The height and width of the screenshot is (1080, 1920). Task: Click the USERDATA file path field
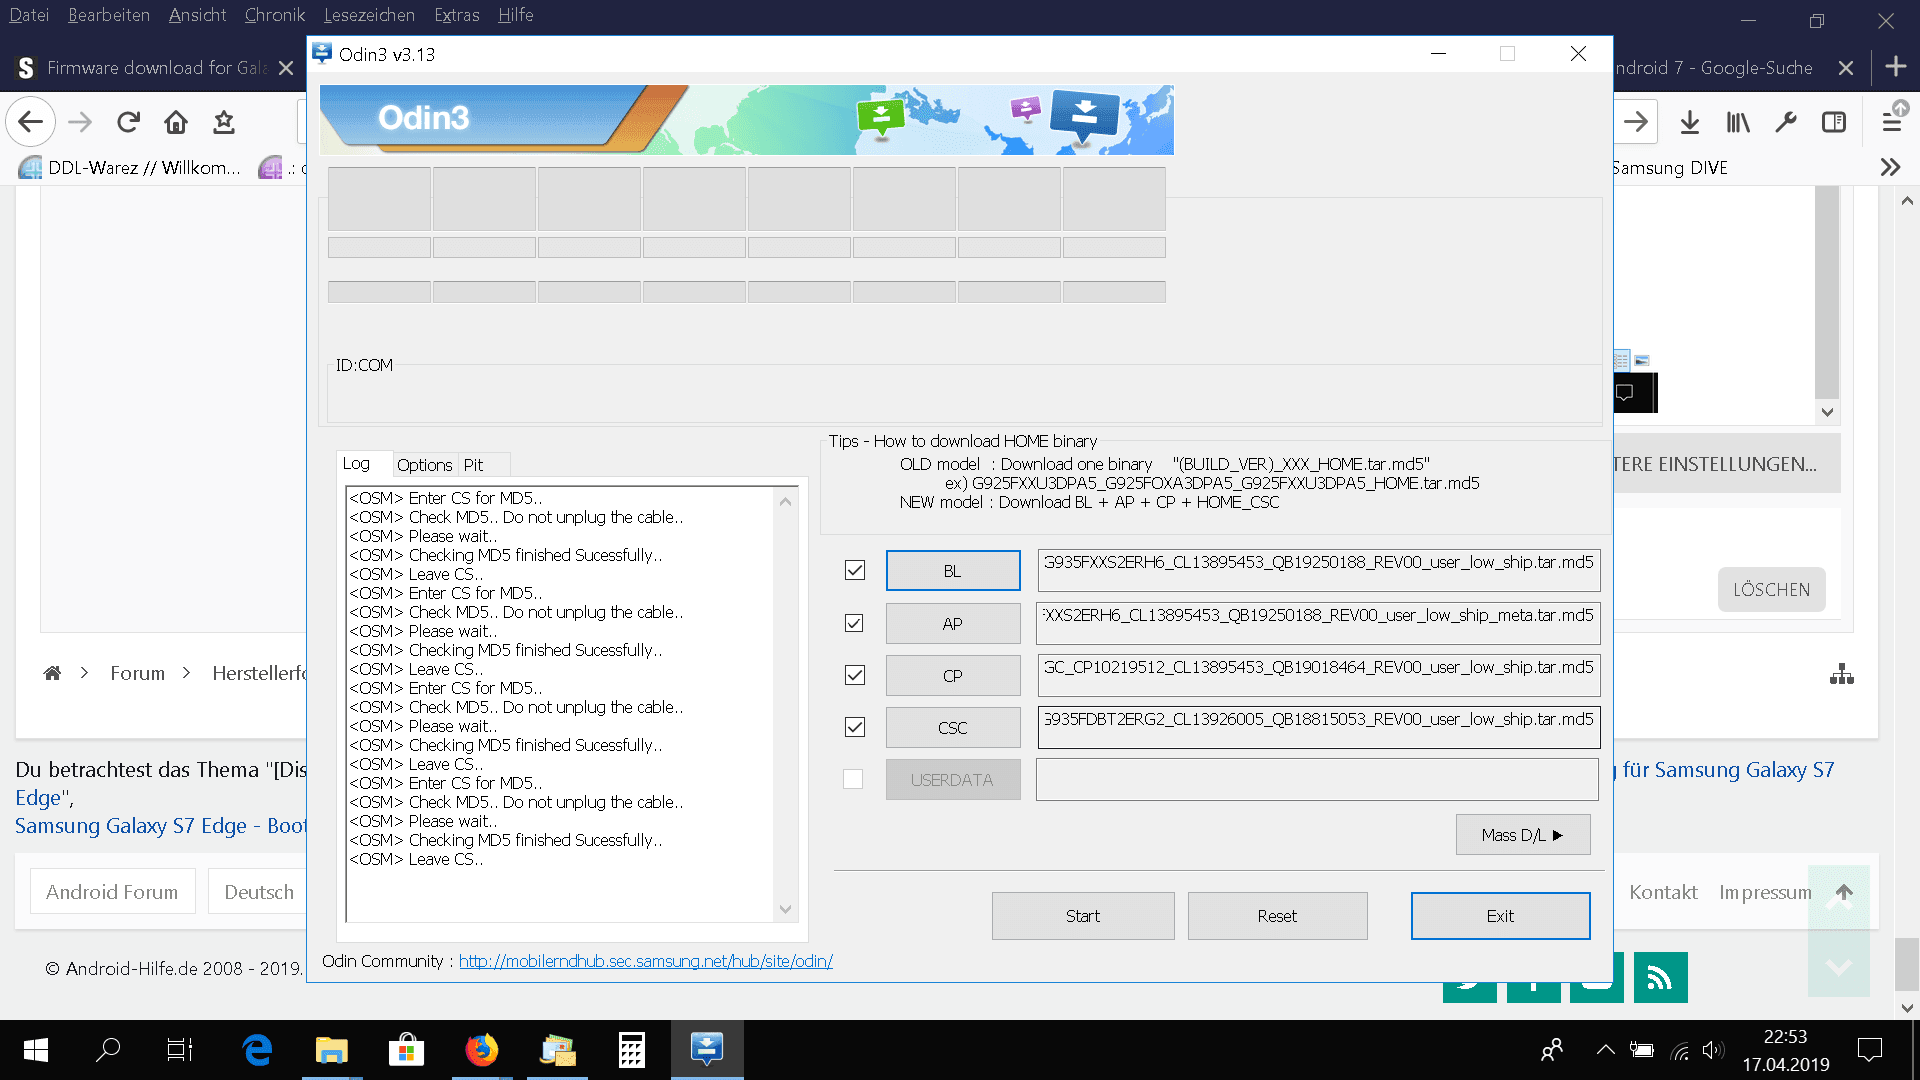1317,780
